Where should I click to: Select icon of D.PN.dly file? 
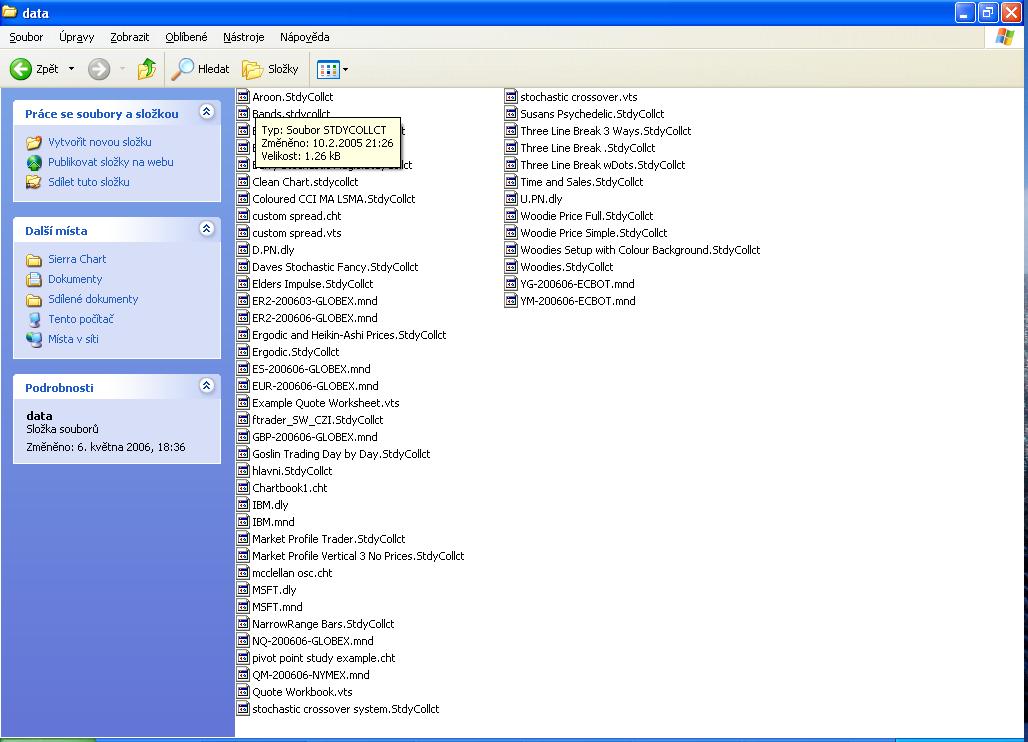(243, 250)
